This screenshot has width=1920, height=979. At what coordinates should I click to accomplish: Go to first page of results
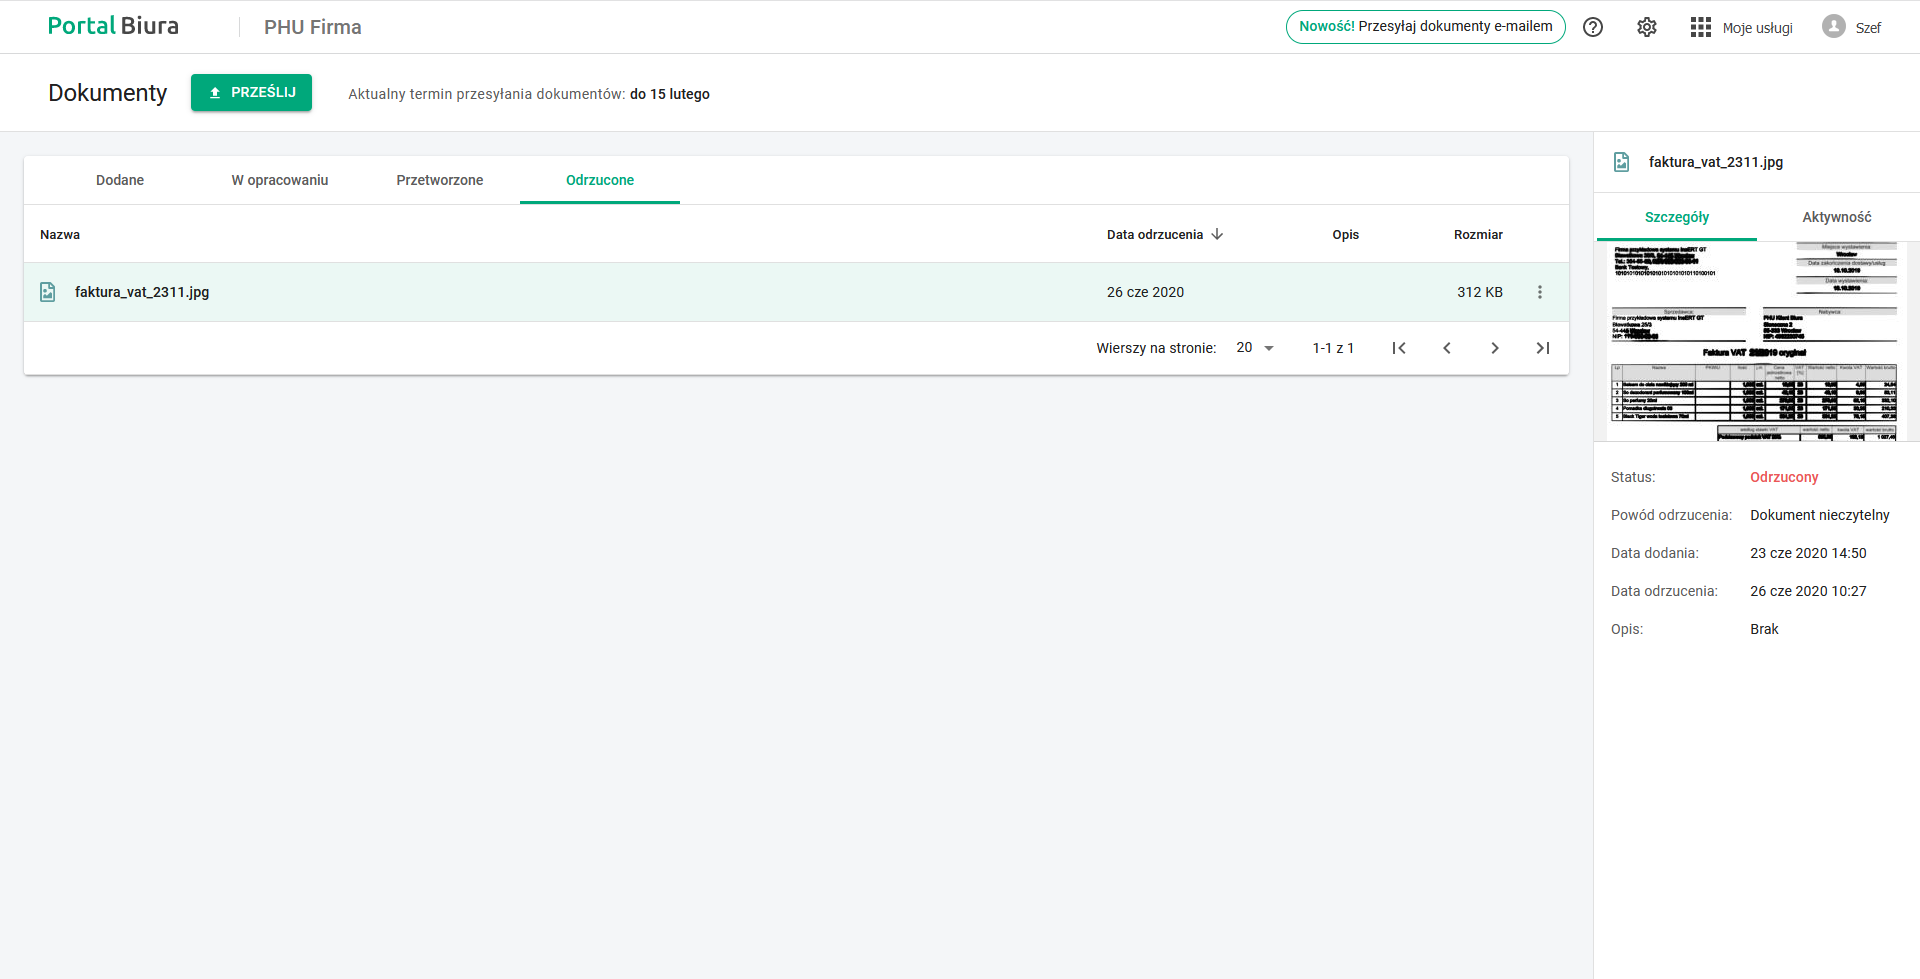(1399, 348)
